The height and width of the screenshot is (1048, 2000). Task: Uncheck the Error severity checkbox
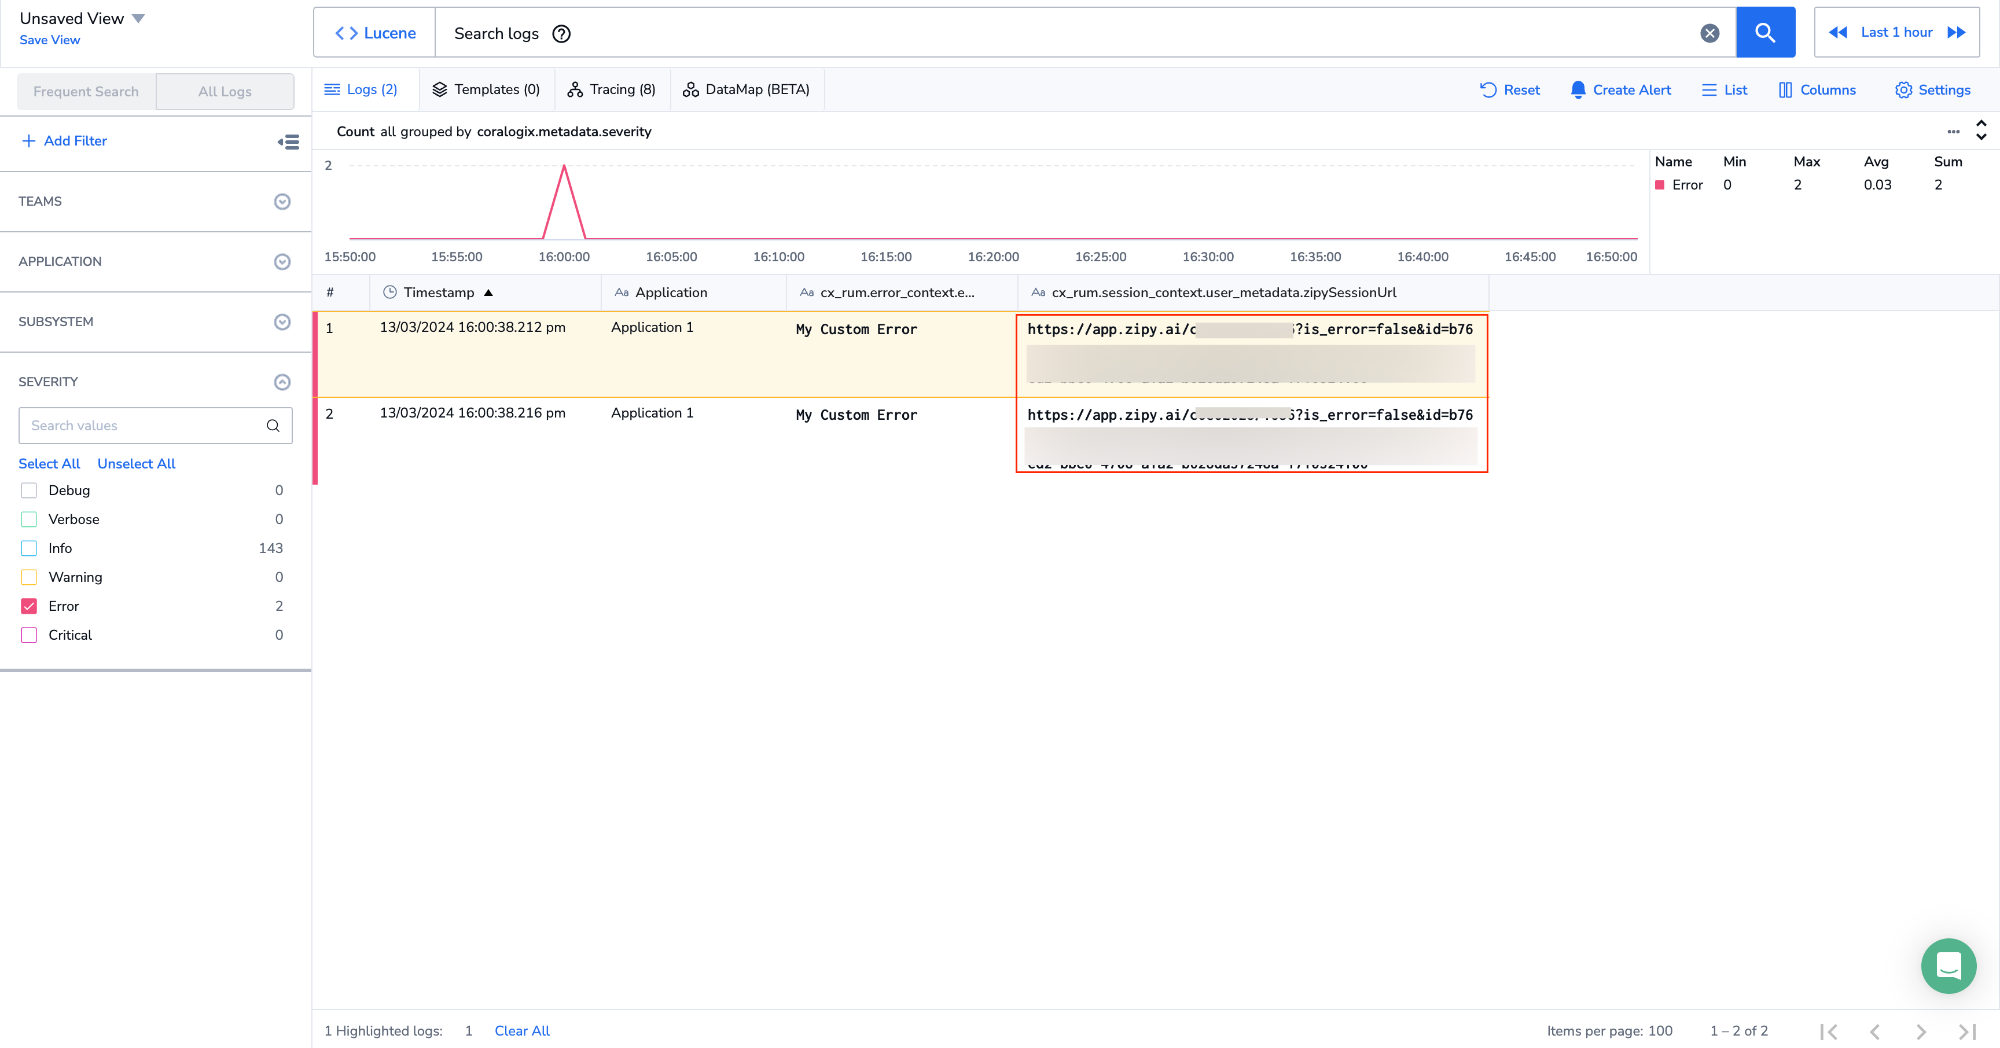[29, 606]
